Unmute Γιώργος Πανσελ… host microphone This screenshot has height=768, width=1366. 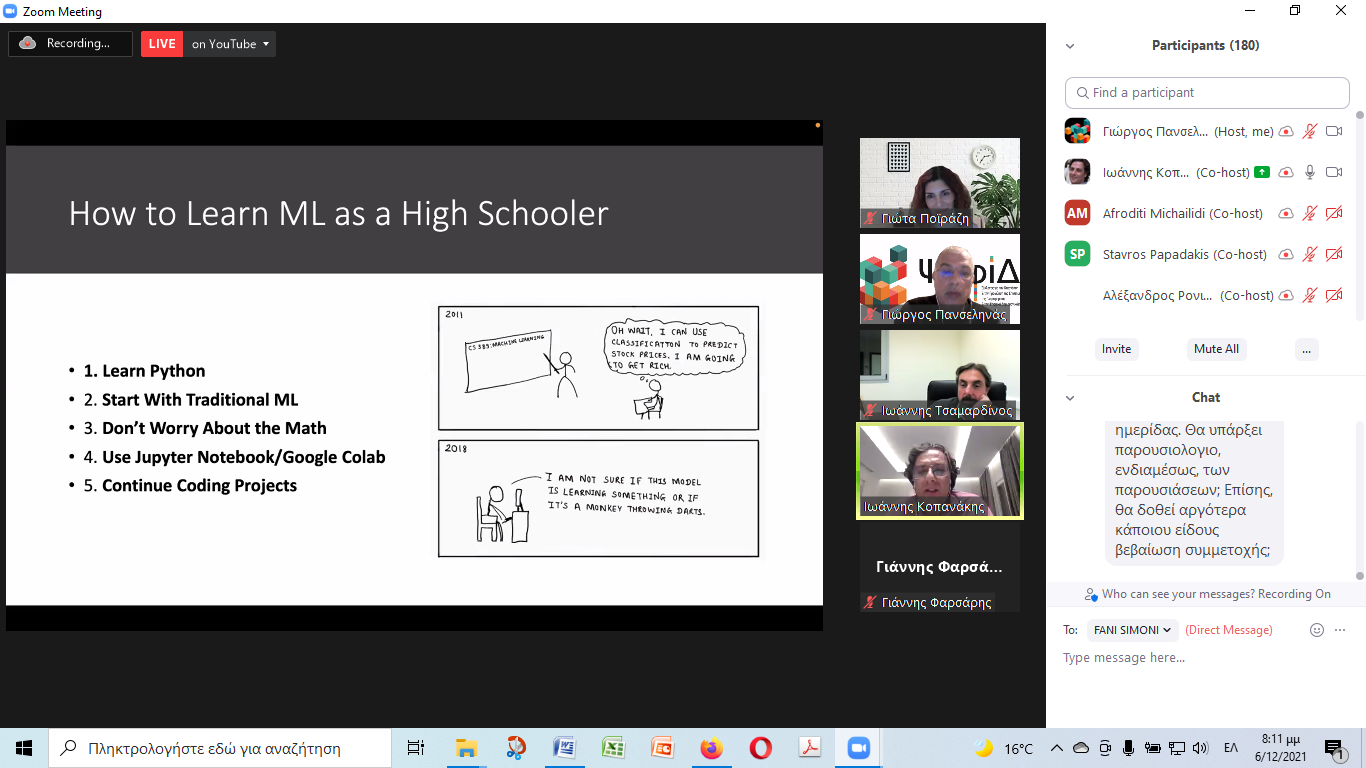pos(1310,131)
